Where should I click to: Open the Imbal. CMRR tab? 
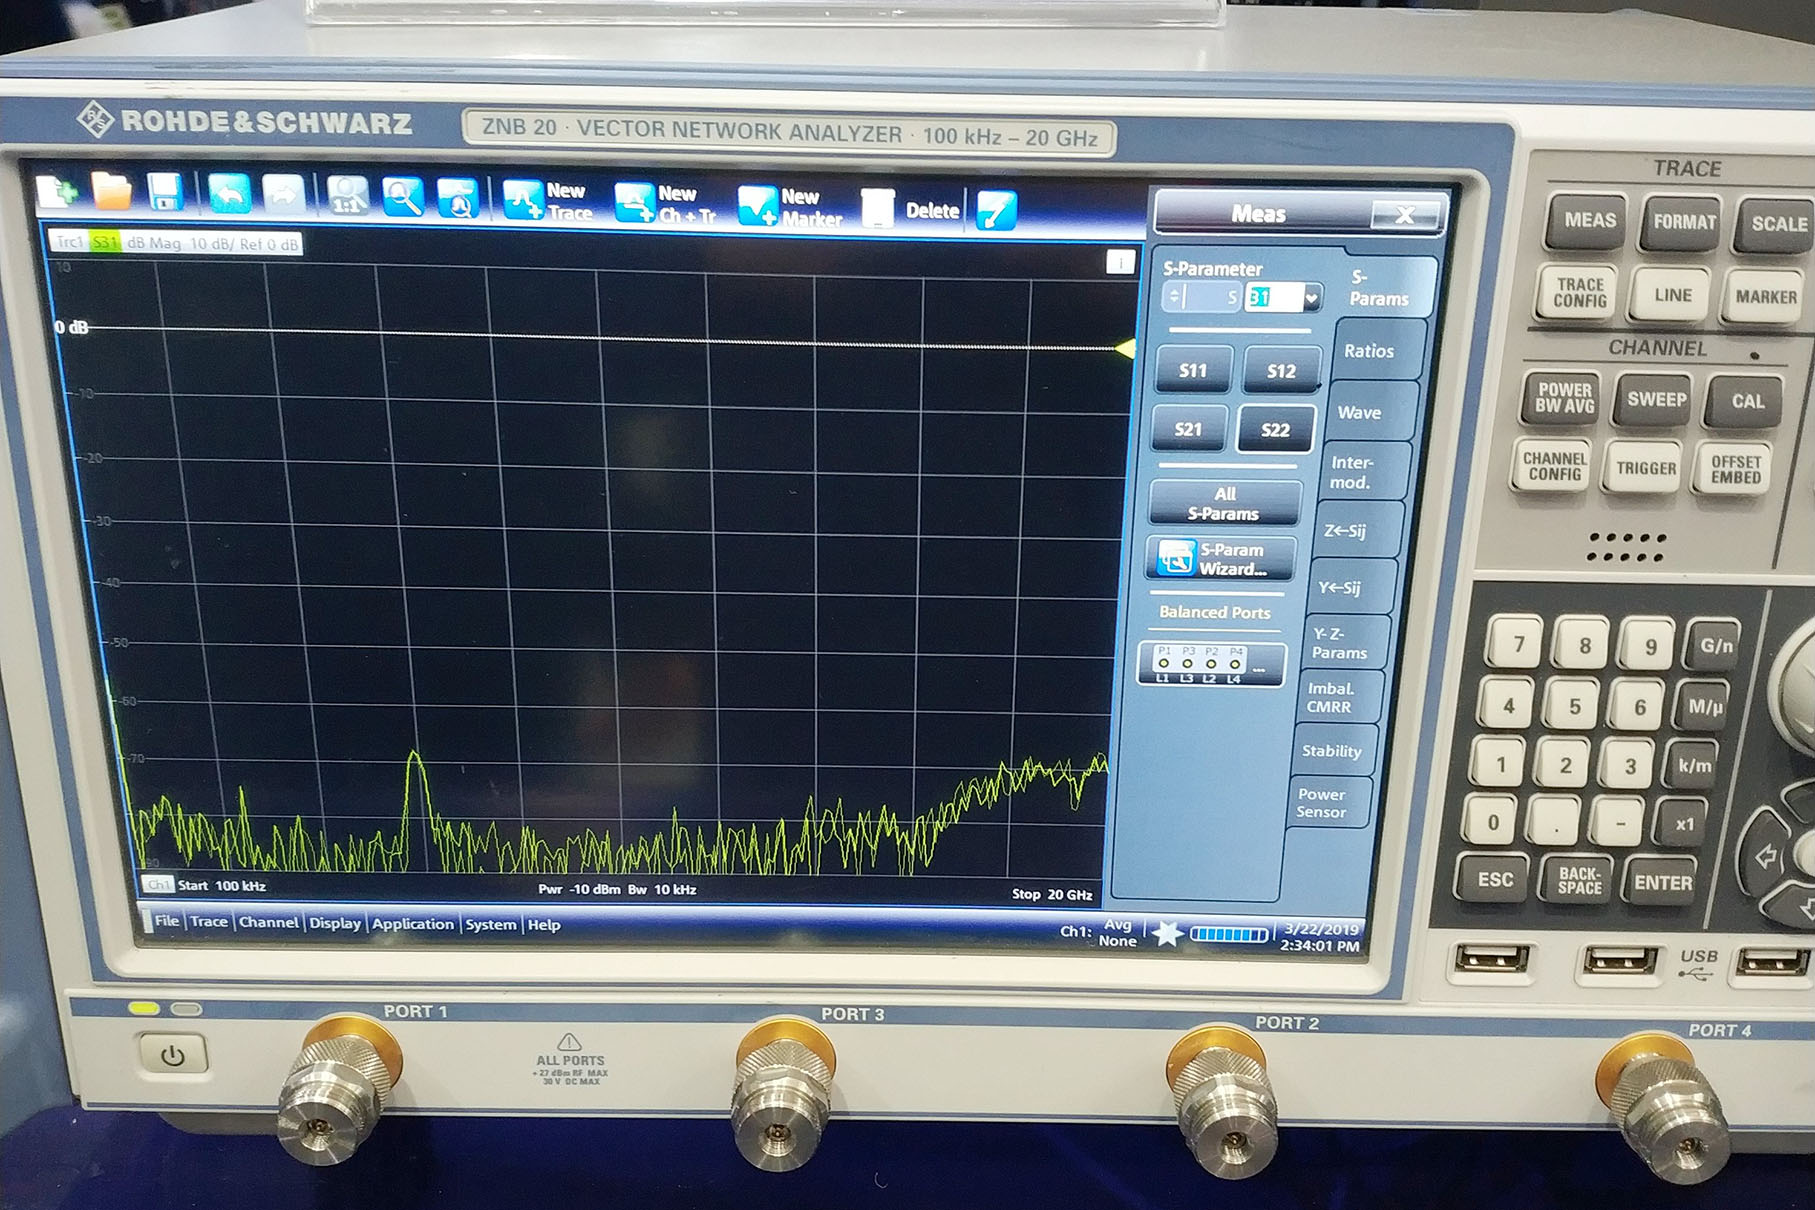(x=1330, y=697)
